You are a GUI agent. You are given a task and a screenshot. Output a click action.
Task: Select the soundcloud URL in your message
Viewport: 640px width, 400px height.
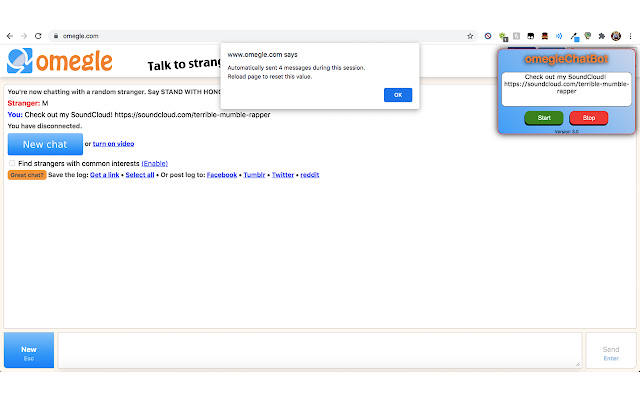coord(192,115)
